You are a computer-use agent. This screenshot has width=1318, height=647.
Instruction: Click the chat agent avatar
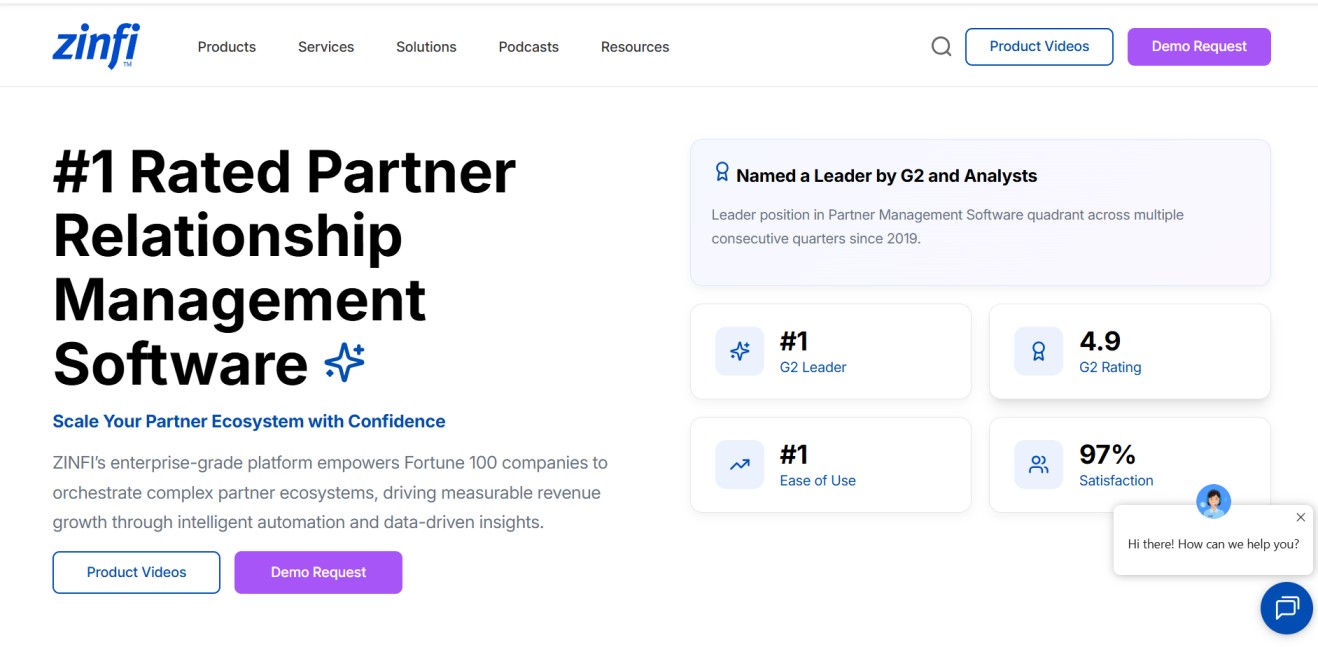tap(1214, 501)
